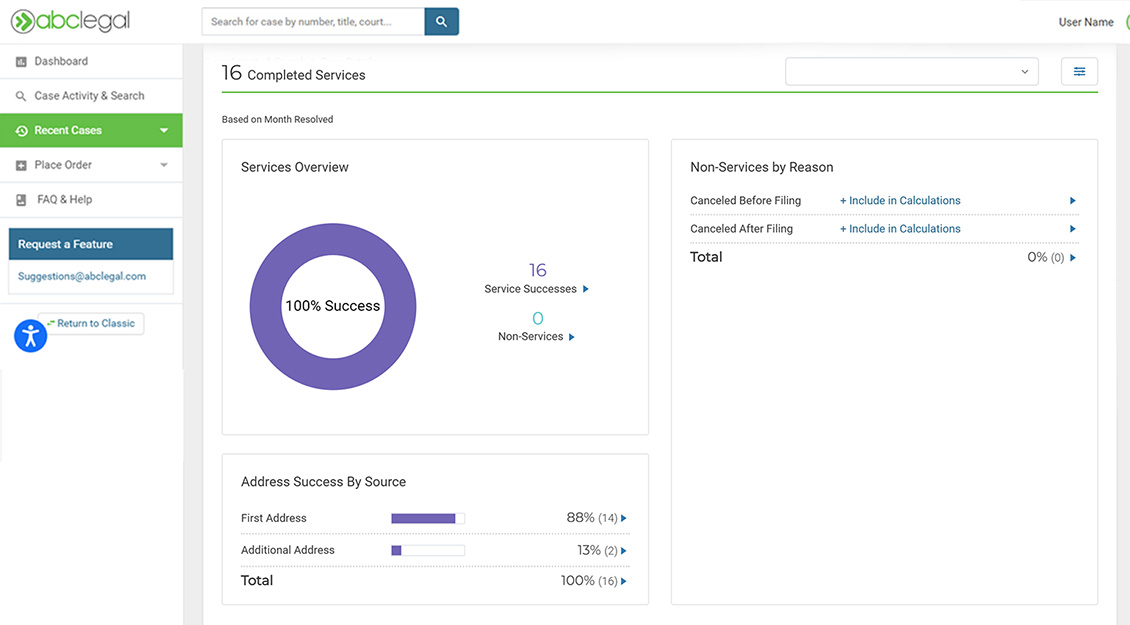Include Canceled Before Filing in calculations
Screen dimensions: 1130x625
pos(900,201)
